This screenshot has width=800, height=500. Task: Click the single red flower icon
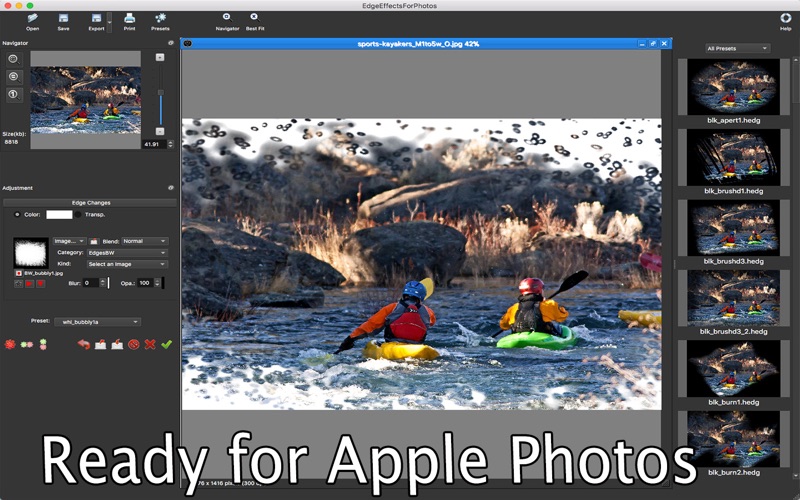[x=10, y=345]
